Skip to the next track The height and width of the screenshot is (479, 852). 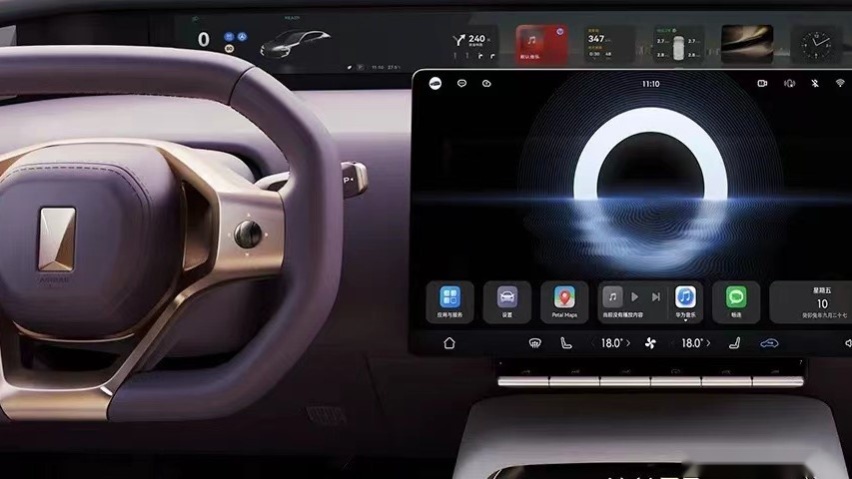(656, 297)
